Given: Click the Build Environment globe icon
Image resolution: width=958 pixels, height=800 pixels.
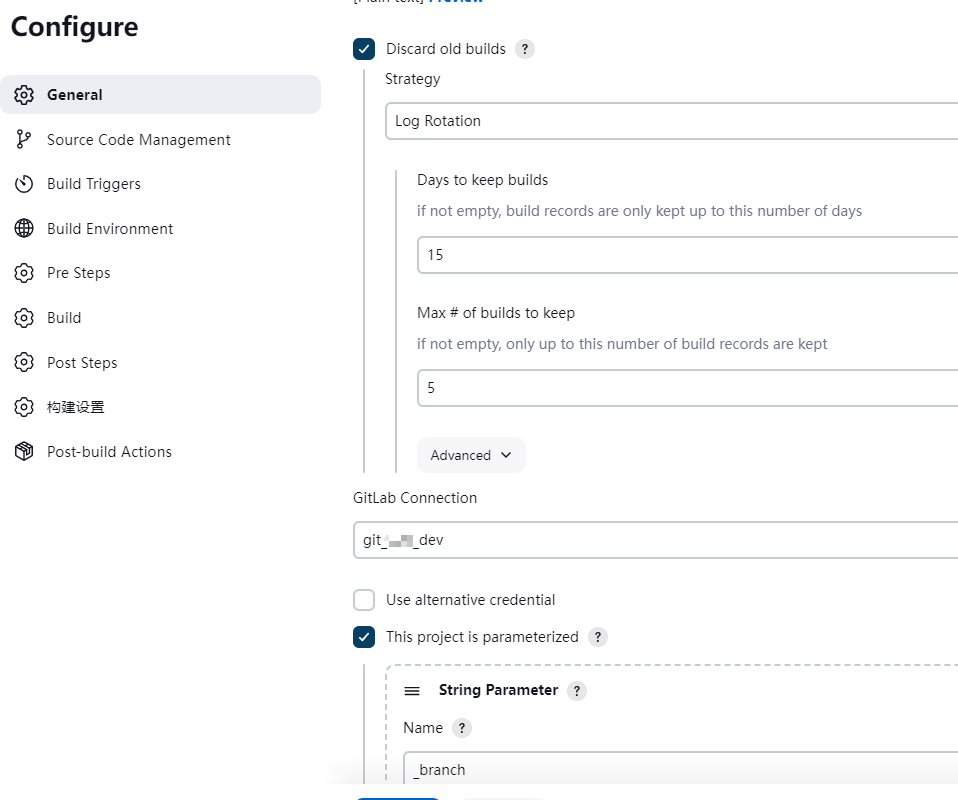Looking at the screenshot, I should (x=24, y=229).
